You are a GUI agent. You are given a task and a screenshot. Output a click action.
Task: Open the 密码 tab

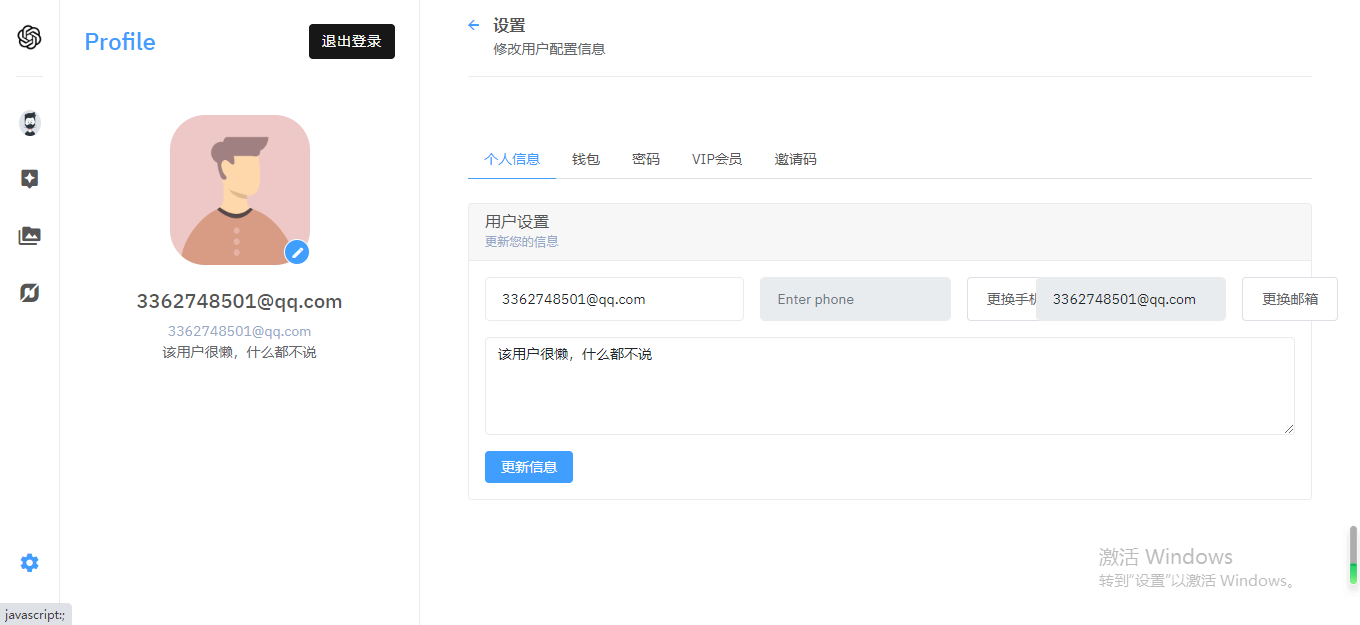646,159
